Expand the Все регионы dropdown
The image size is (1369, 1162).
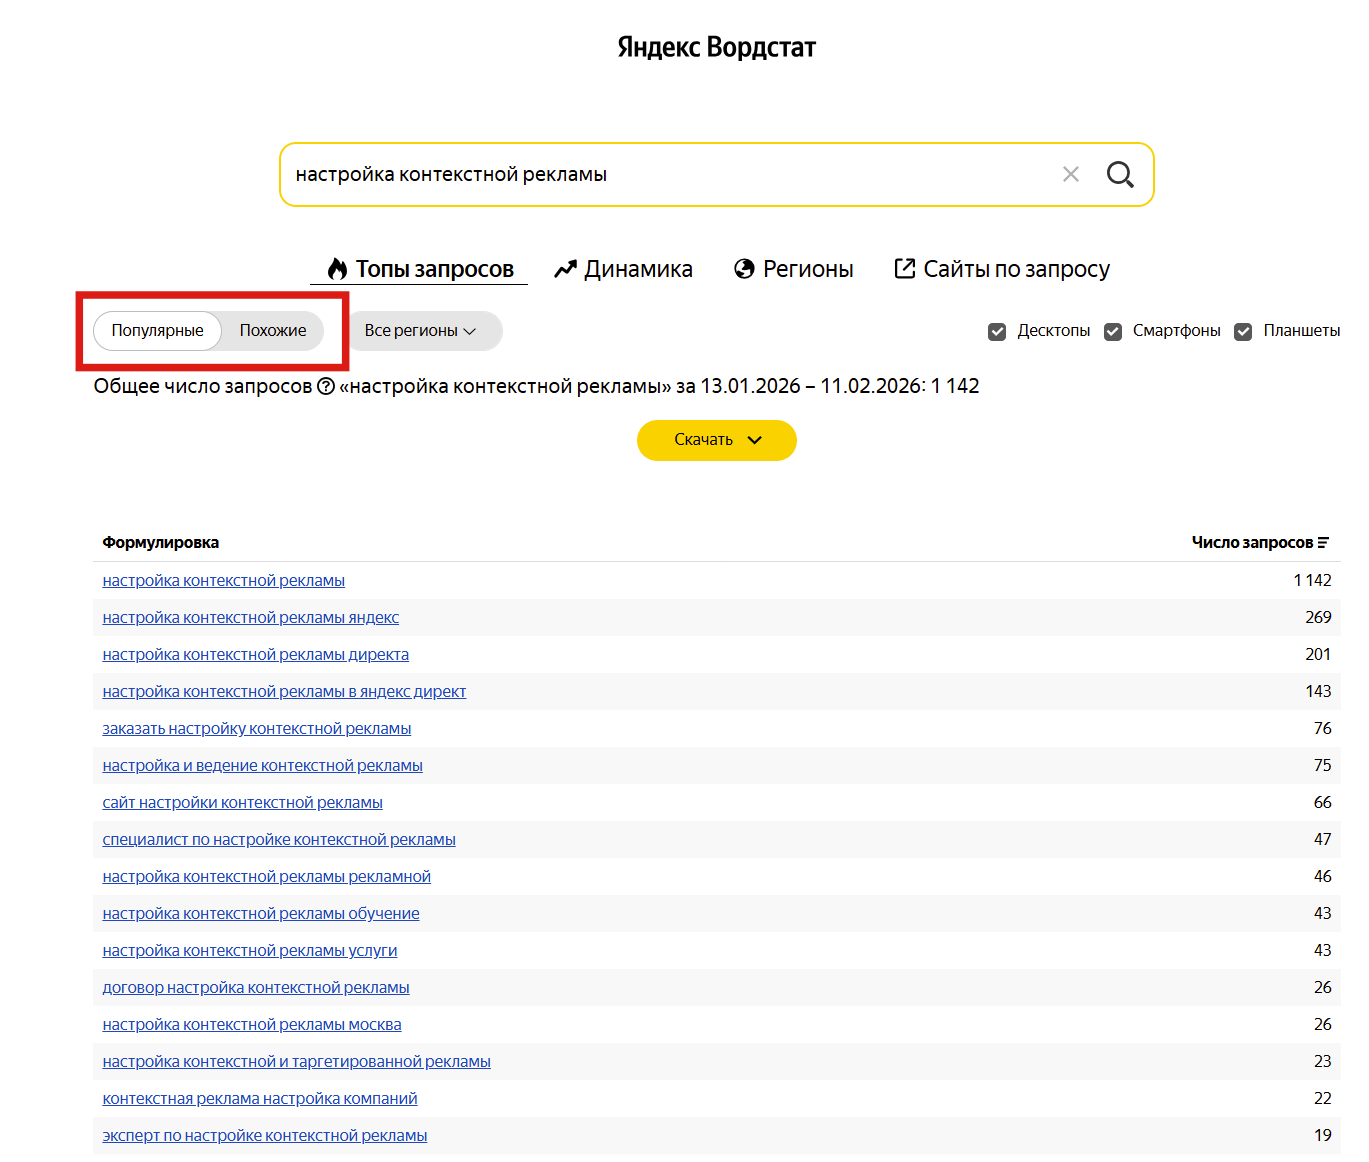click(422, 331)
